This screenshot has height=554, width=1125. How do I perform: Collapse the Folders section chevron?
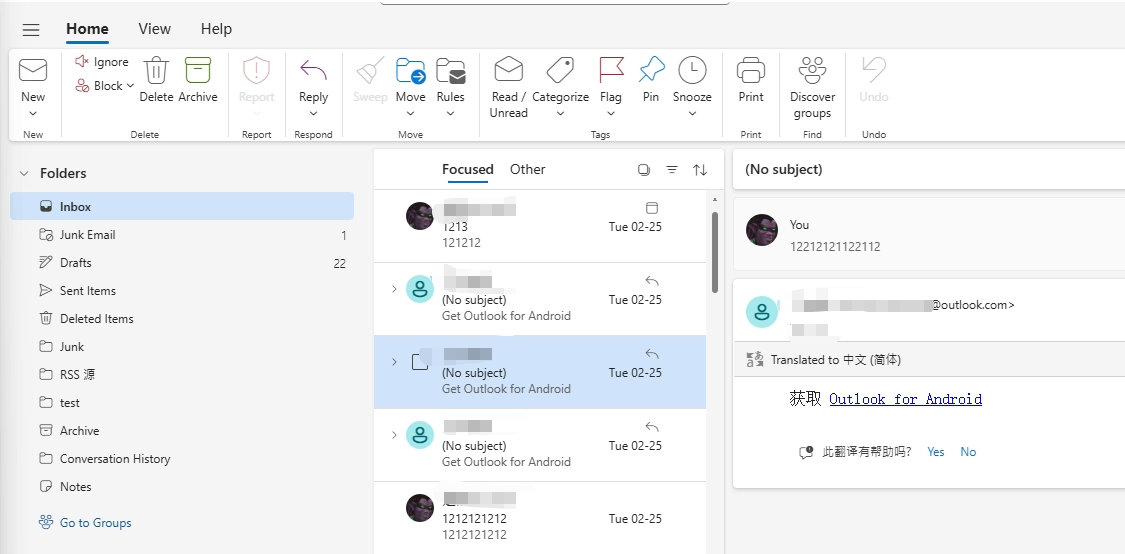pyautogui.click(x=24, y=173)
